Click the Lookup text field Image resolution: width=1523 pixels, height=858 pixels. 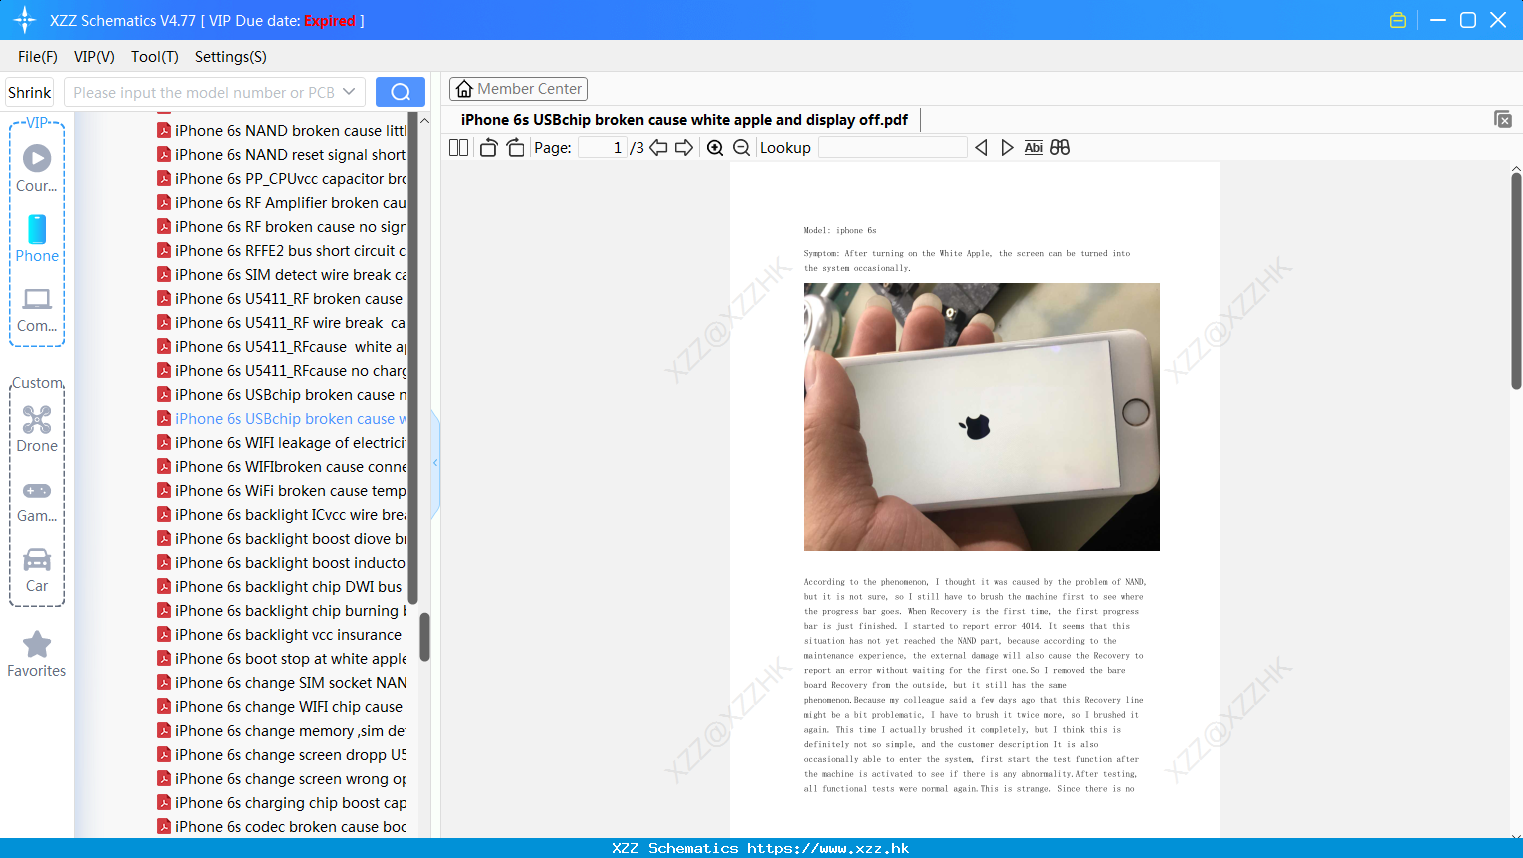coord(892,148)
